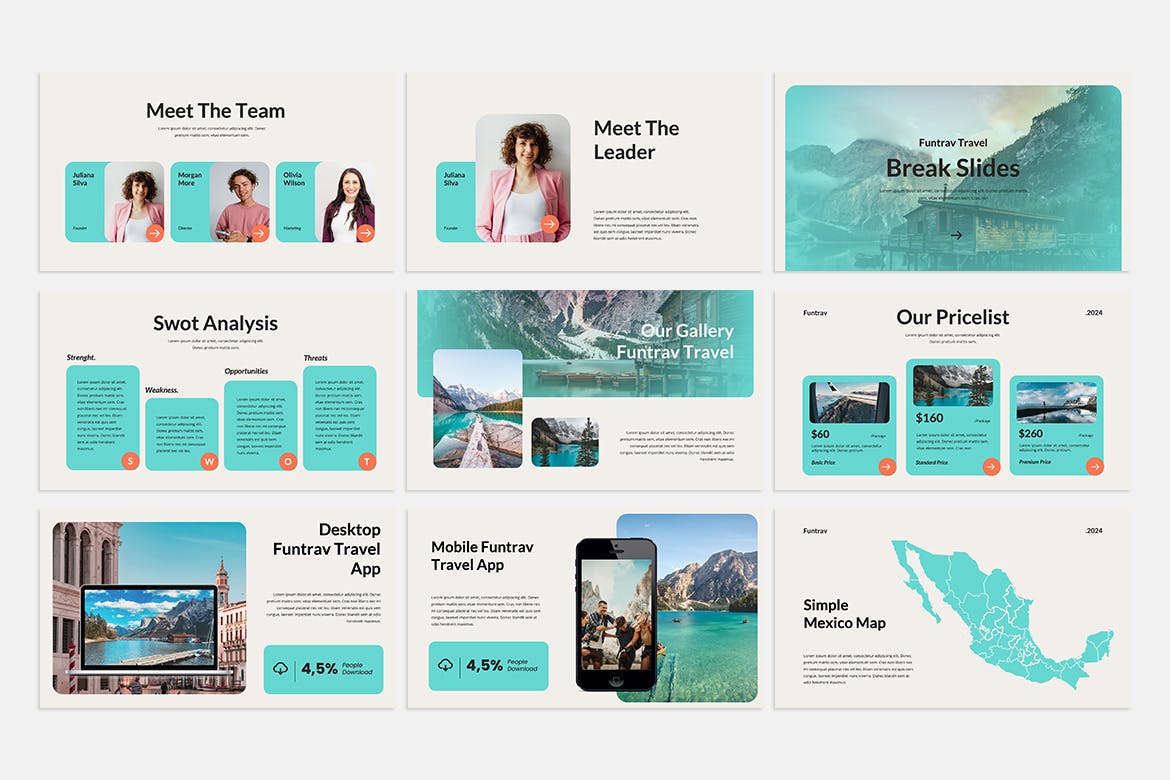Select the orange S circle under Strength
The width and height of the screenshot is (1170, 780).
[129, 461]
